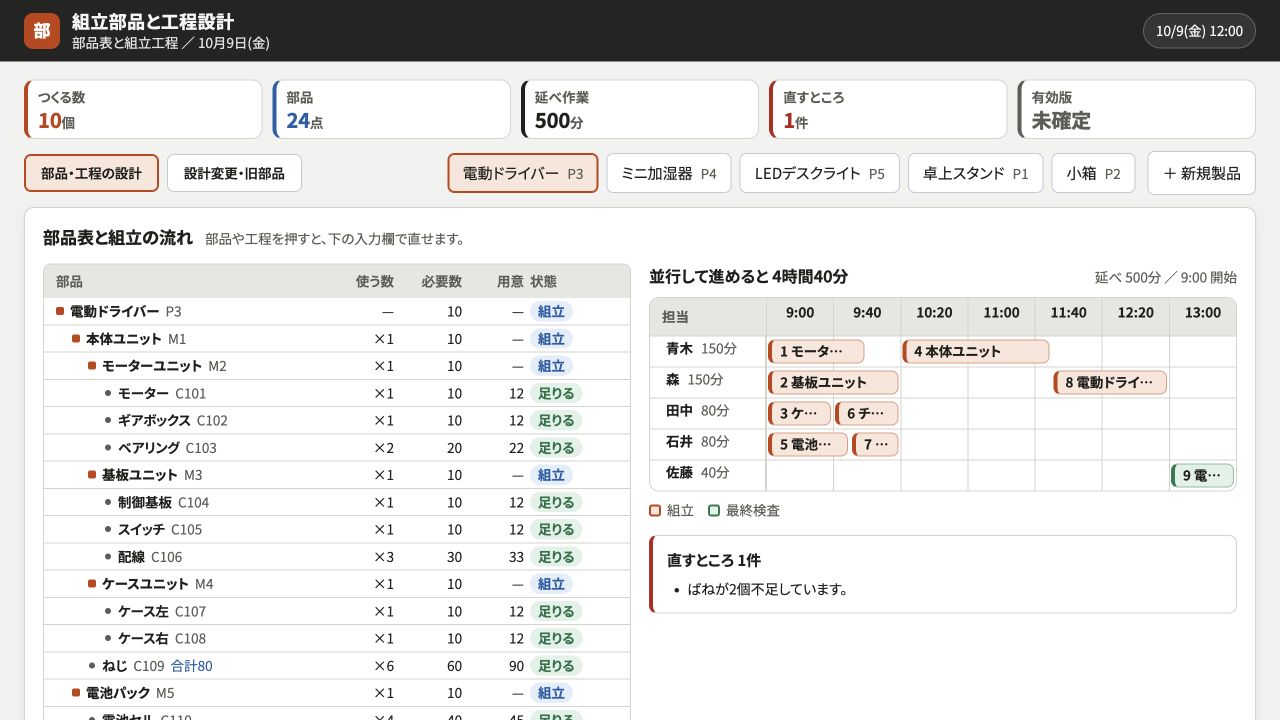Select the 基板ユニット M3 row
1280x720 pixels.
[337, 475]
